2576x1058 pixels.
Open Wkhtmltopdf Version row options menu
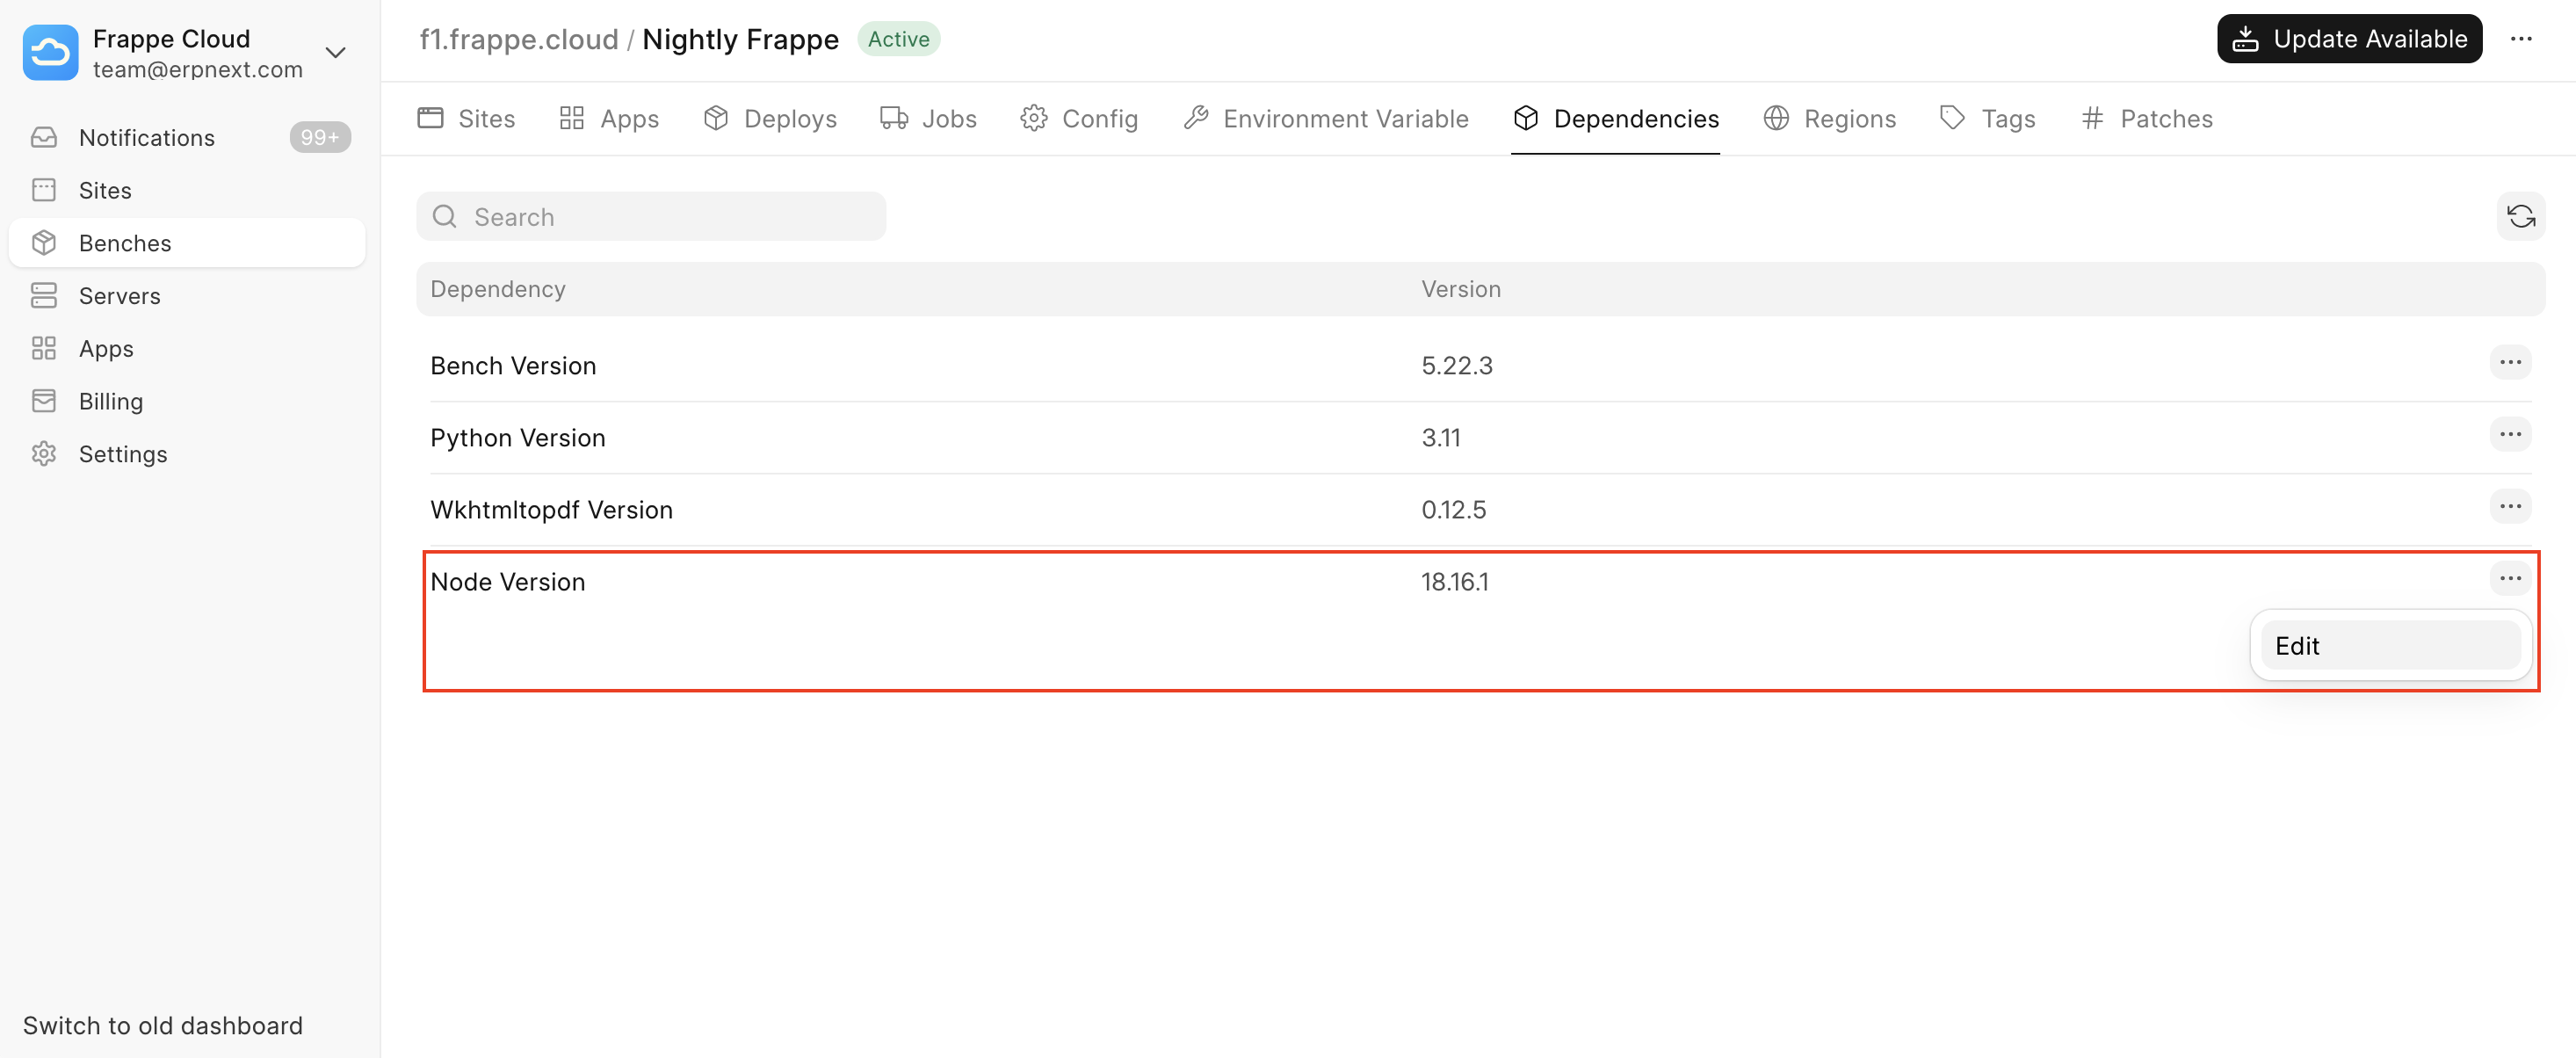(x=2509, y=507)
